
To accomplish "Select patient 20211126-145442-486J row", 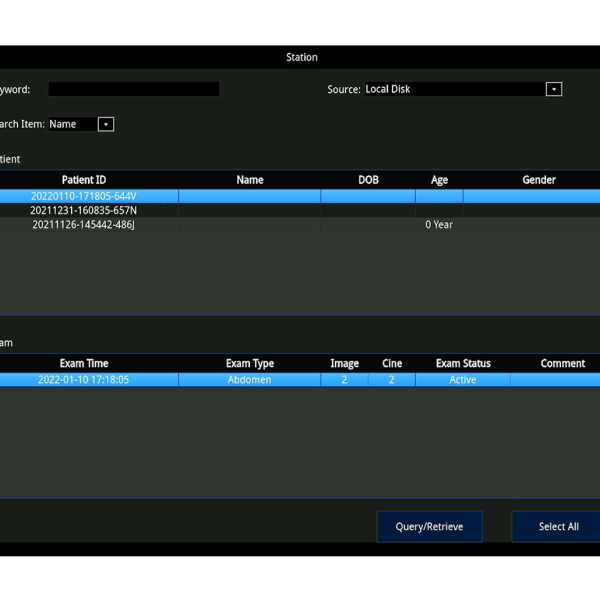I will coord(84,225).
